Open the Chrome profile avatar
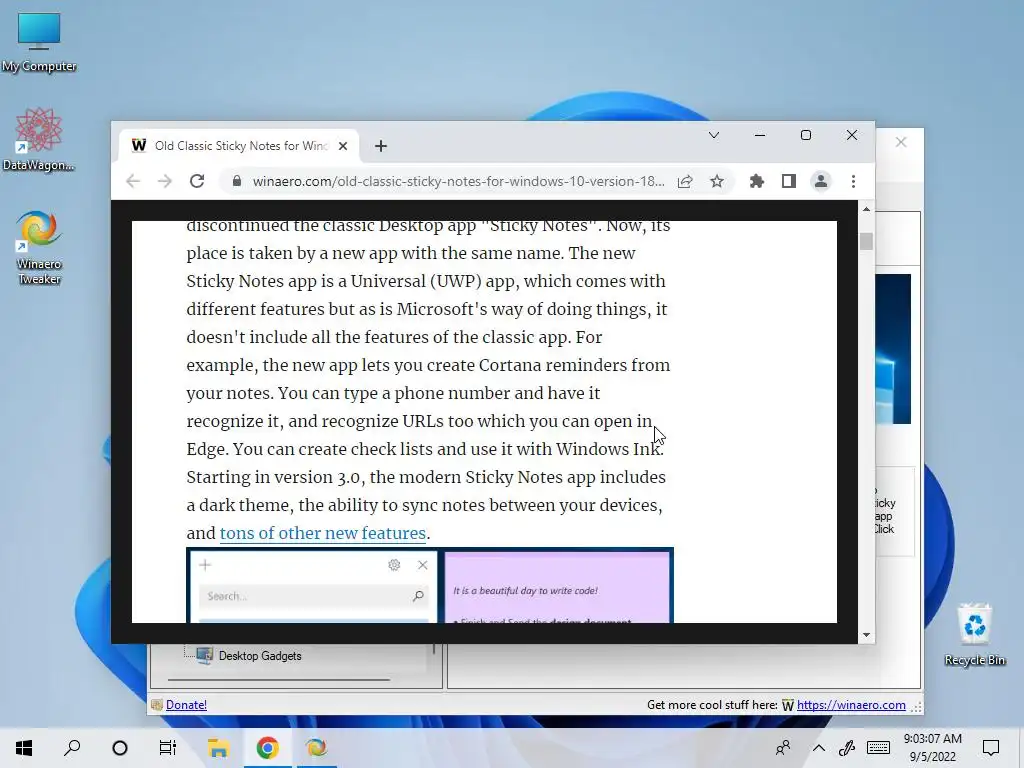This screenshot has height=768, width=1024. (x=820, y=181)
